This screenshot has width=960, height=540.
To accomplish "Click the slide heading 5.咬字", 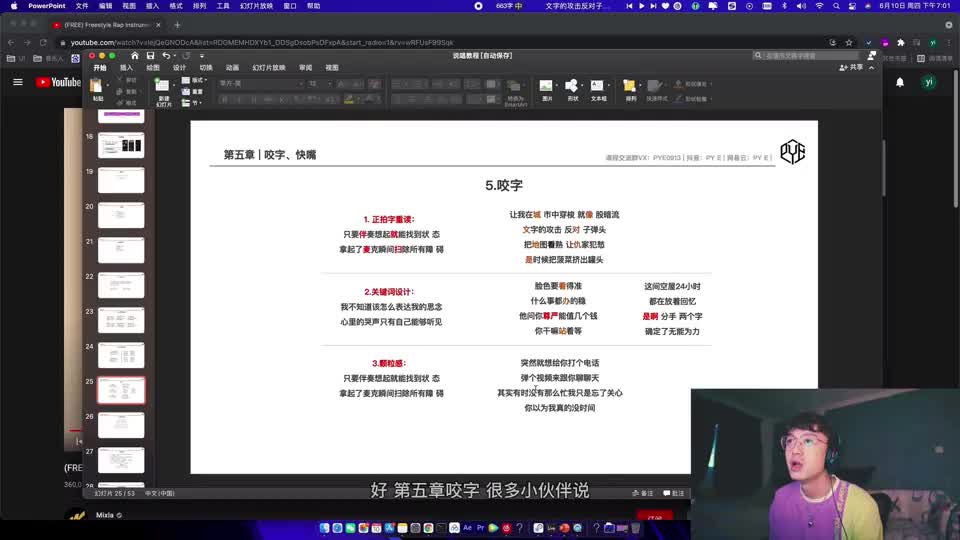I will coord(504,185).
